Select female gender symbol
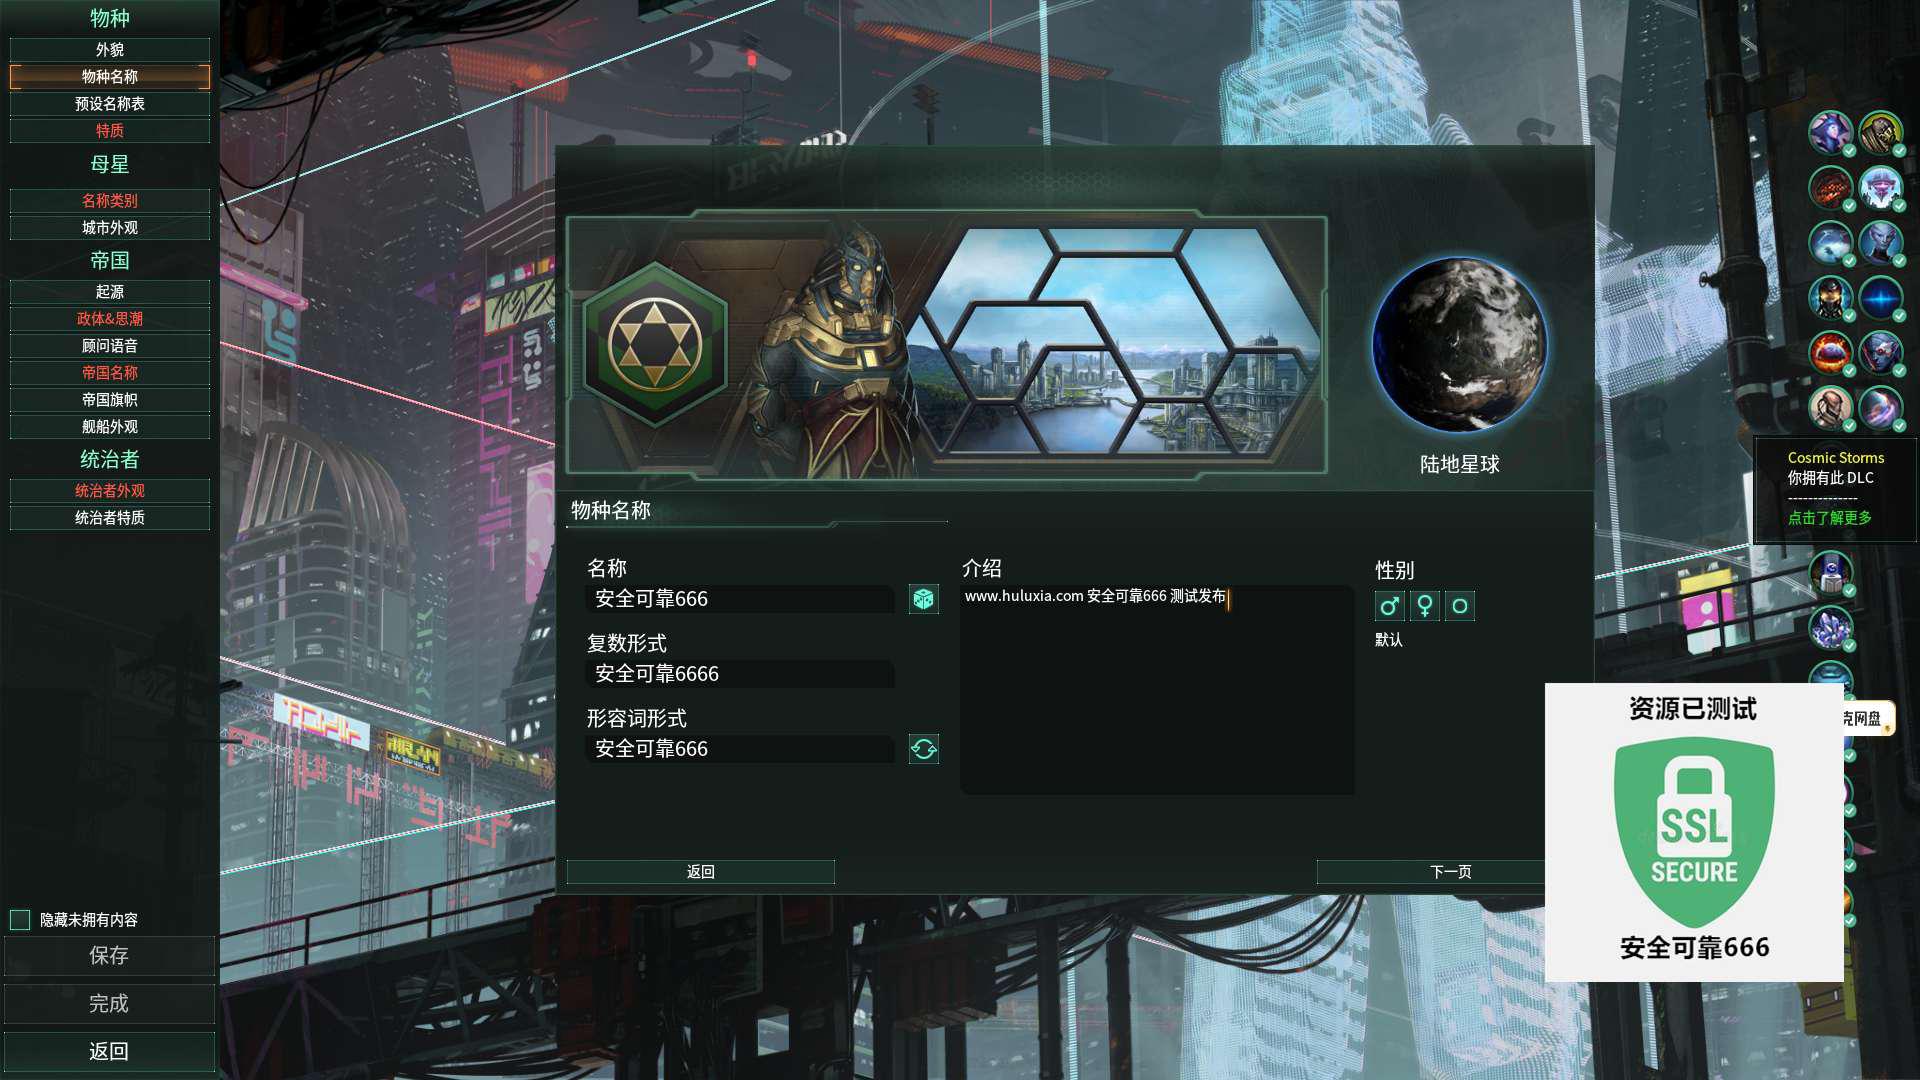This screenshot has width=1920, height=1080. click(x=1425, y=606)
